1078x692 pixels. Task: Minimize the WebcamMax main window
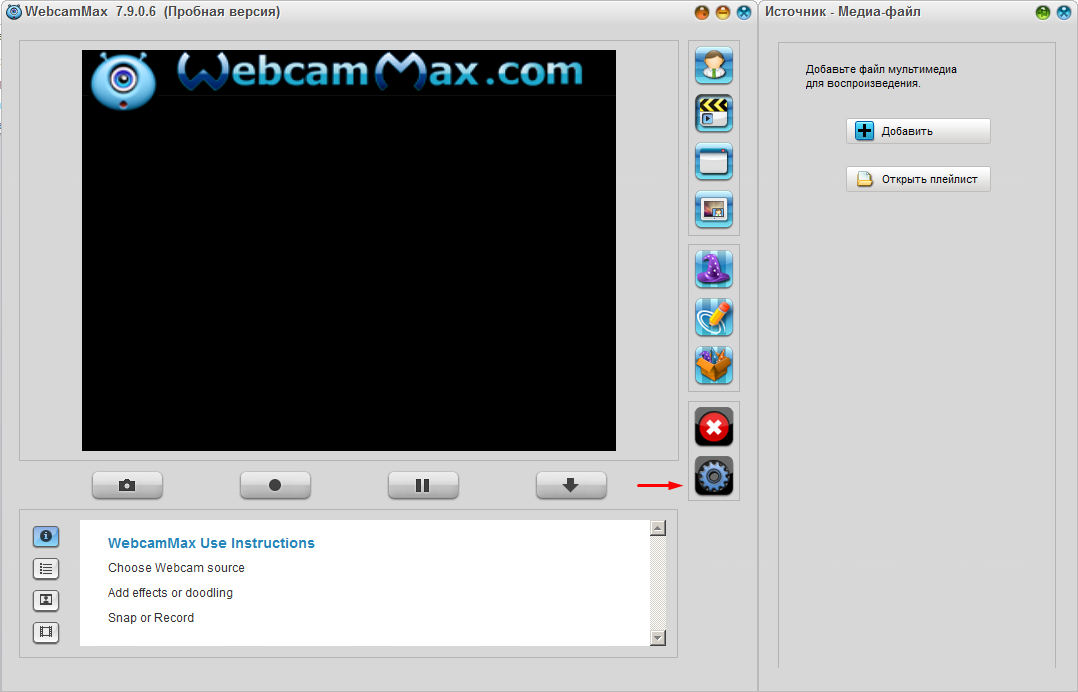click(723, 12)
